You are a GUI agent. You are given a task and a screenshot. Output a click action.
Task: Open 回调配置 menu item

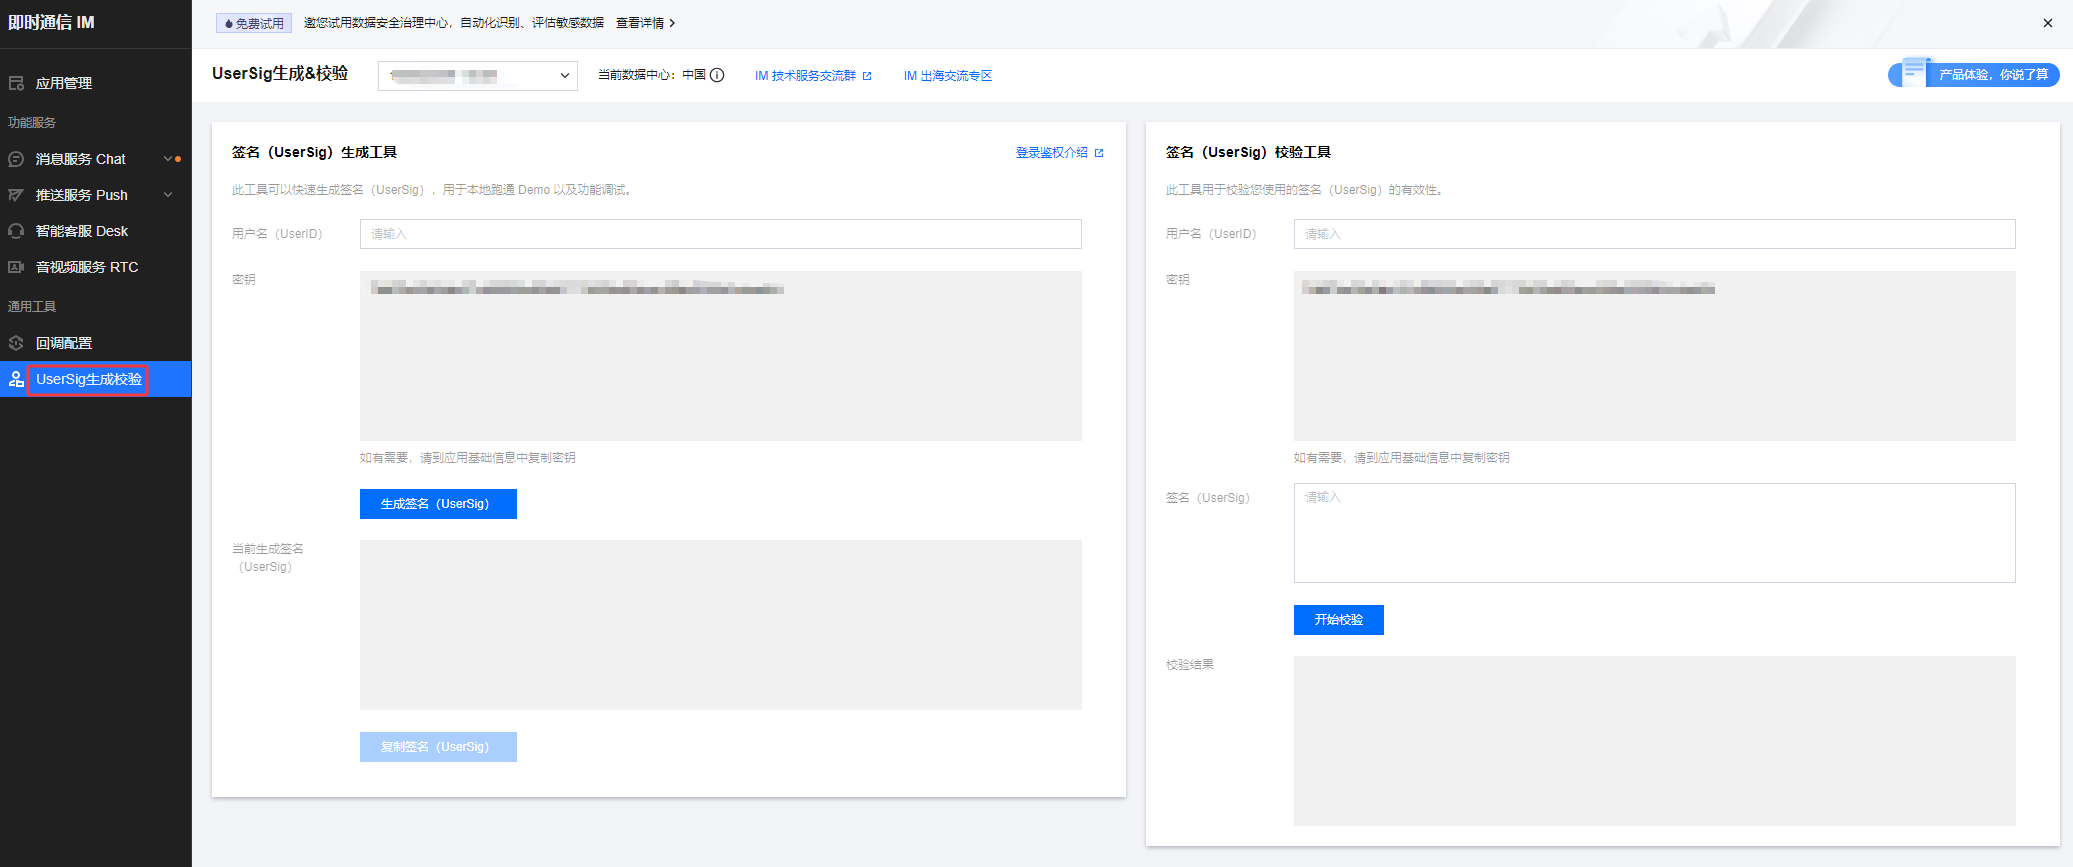64,343
